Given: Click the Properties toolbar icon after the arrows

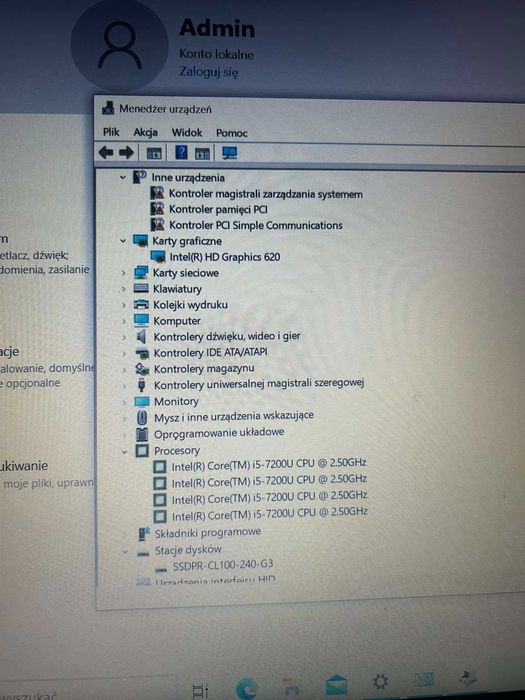Looking at the screenshot, I should [154, 154].
